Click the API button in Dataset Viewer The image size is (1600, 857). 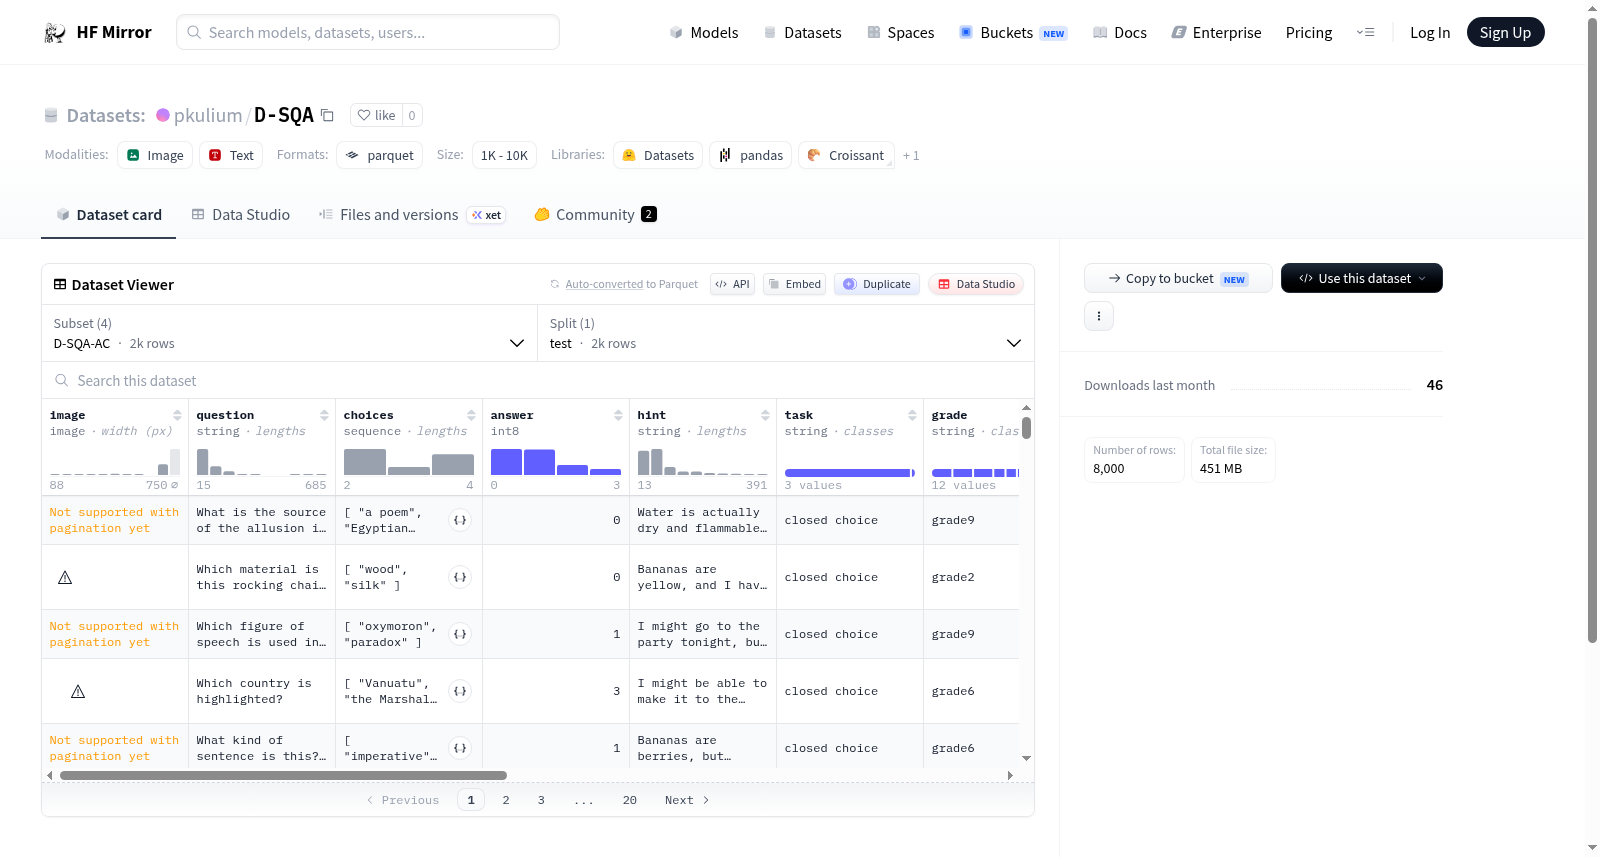pos(732,284)
